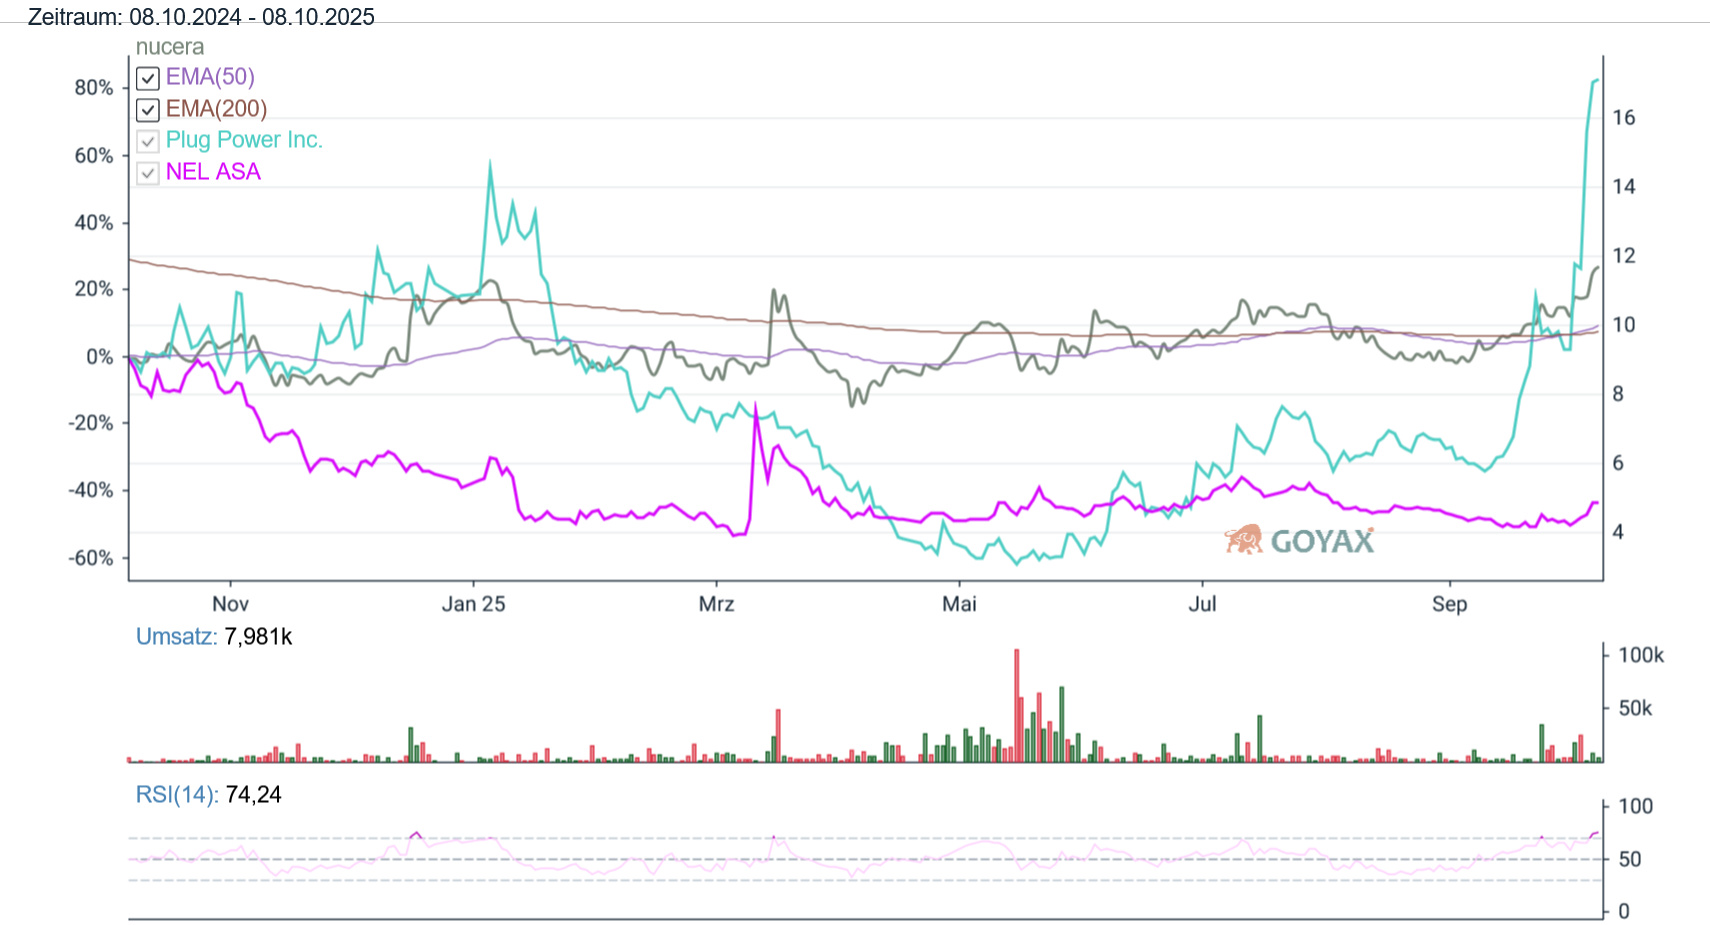Click the Sep marker on time axis
1710x925 pixels.
(x=1449, y=604)
